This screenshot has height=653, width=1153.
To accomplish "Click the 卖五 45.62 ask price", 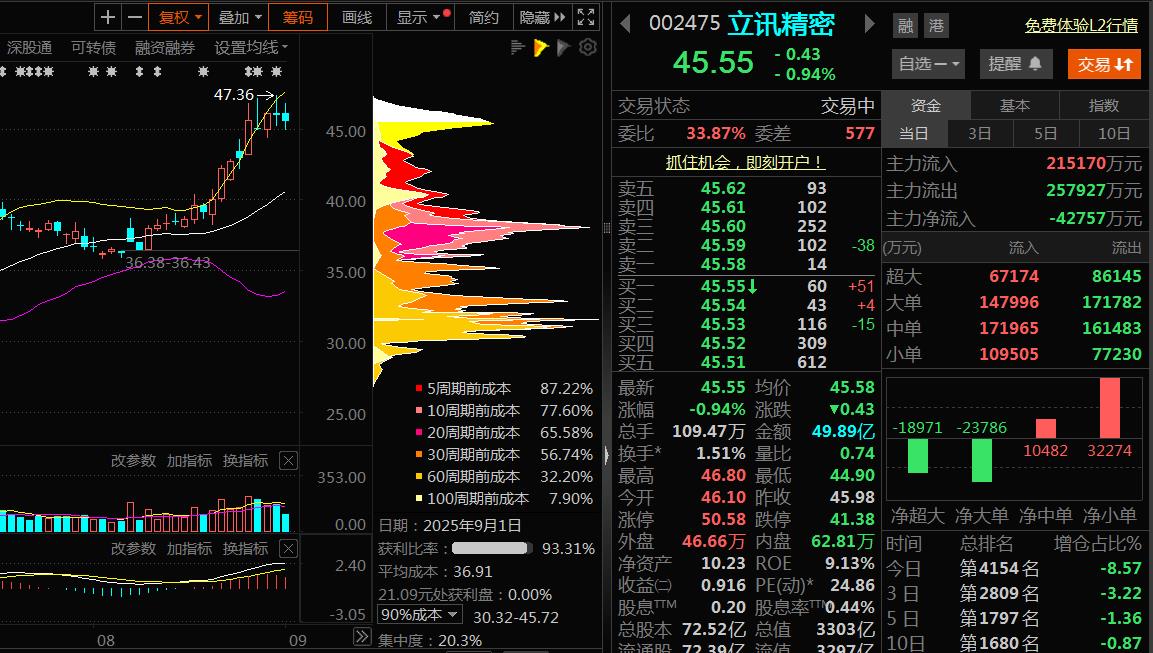I will point(723,188).
